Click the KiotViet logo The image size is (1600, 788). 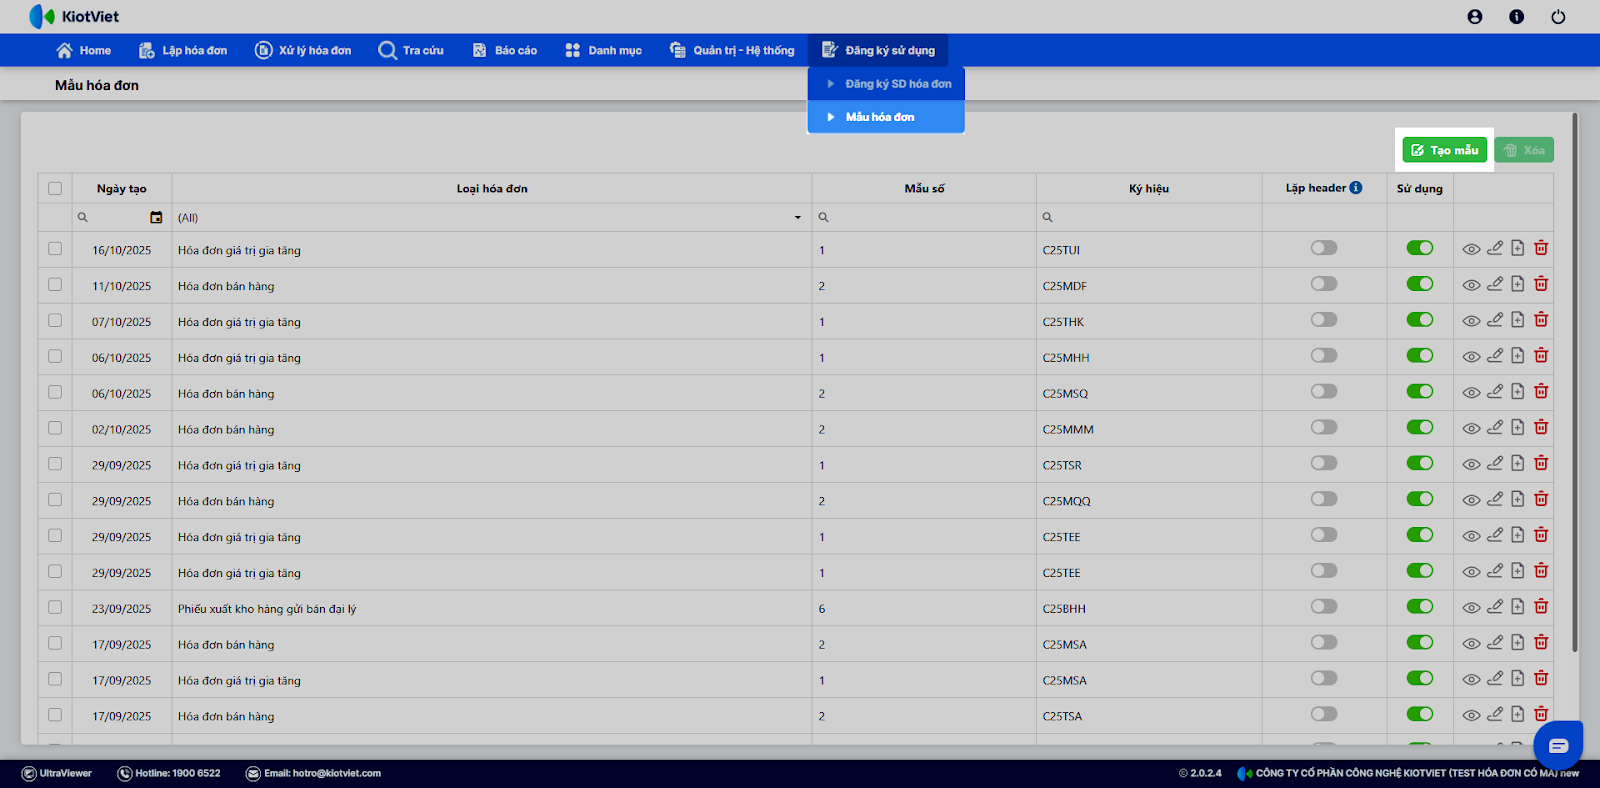point(74,17)
